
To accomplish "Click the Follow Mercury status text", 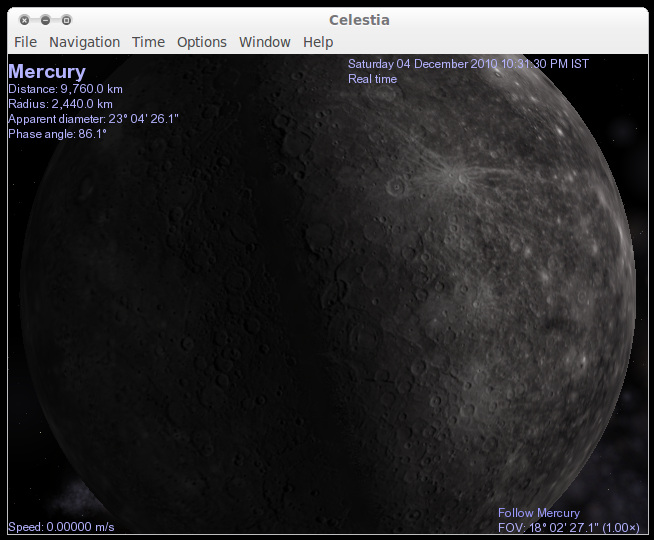I will click(539, 512).
